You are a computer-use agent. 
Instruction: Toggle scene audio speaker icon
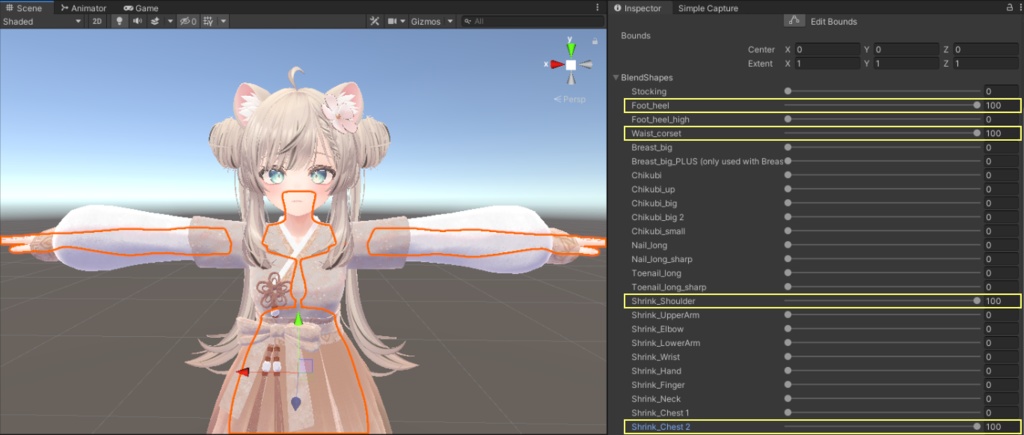(137, 21)
